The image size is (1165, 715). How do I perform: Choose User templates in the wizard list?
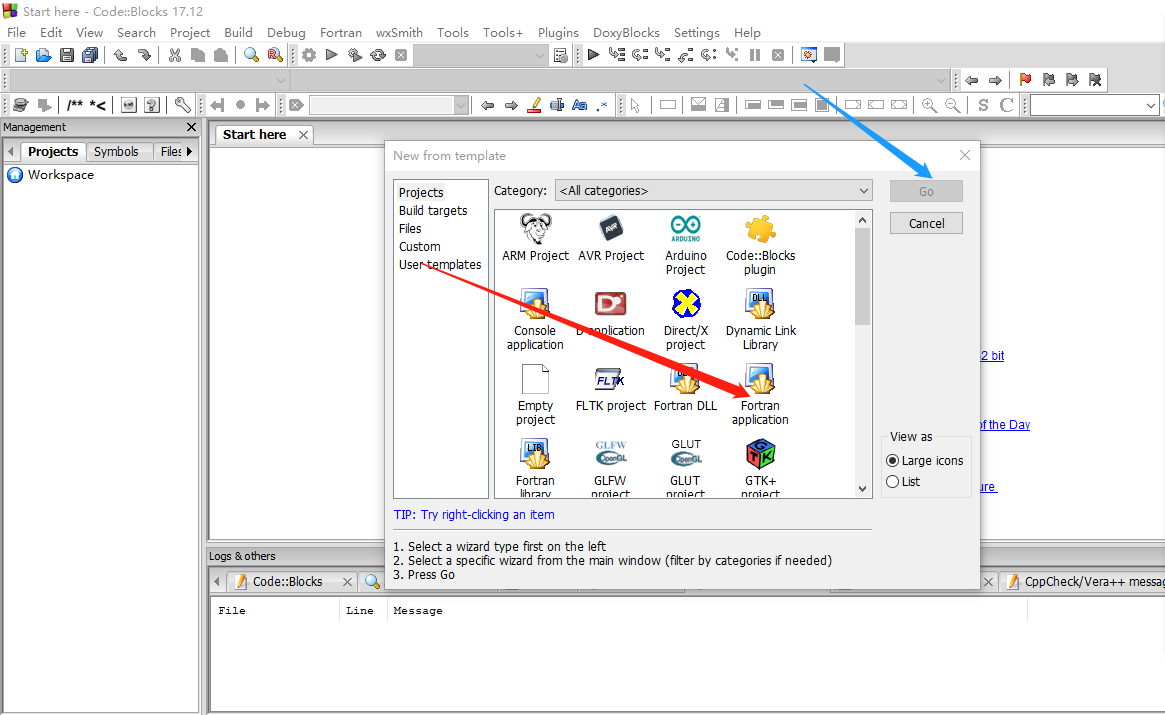click(441, 264)
